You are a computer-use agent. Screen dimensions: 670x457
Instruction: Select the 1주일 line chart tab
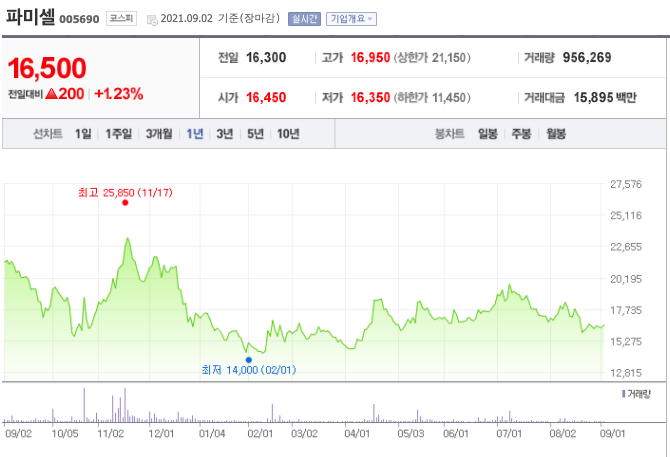(119, 134)
